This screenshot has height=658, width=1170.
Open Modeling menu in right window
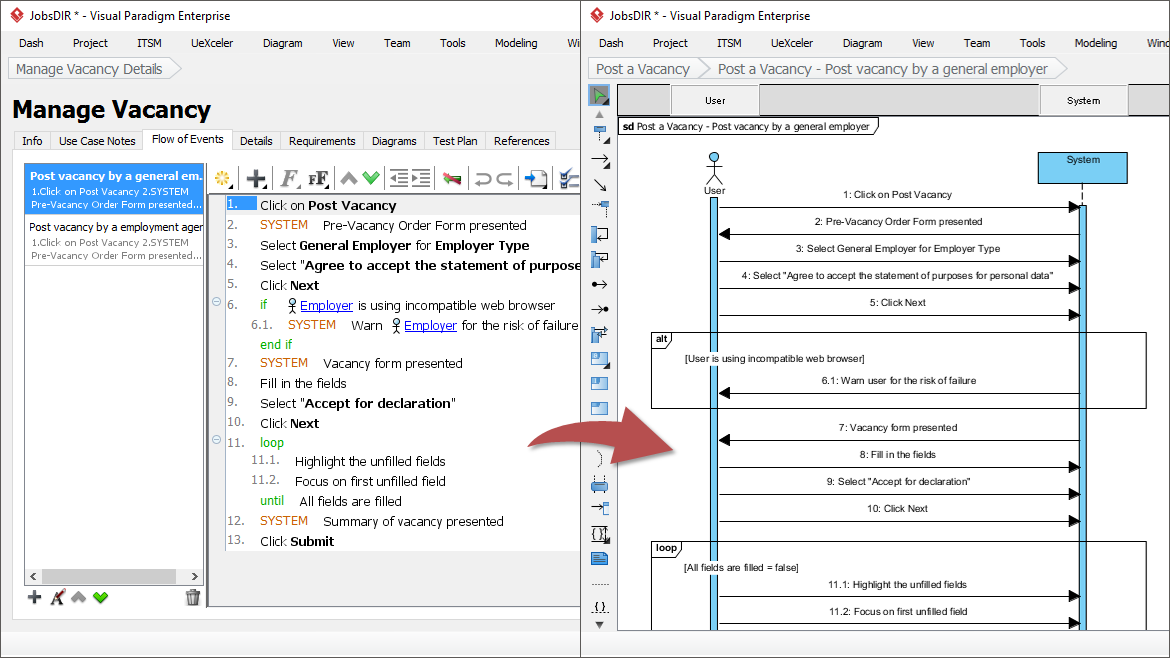coord(1095,43)
